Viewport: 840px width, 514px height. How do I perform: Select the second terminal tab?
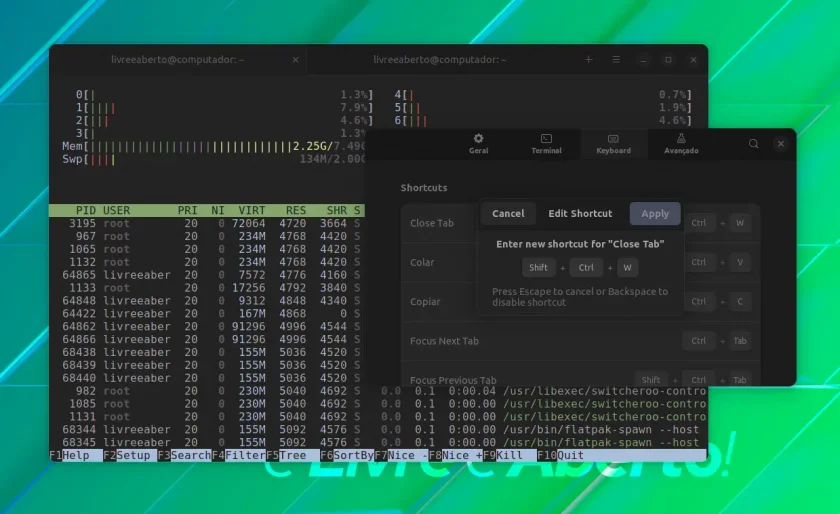point(439,59)
